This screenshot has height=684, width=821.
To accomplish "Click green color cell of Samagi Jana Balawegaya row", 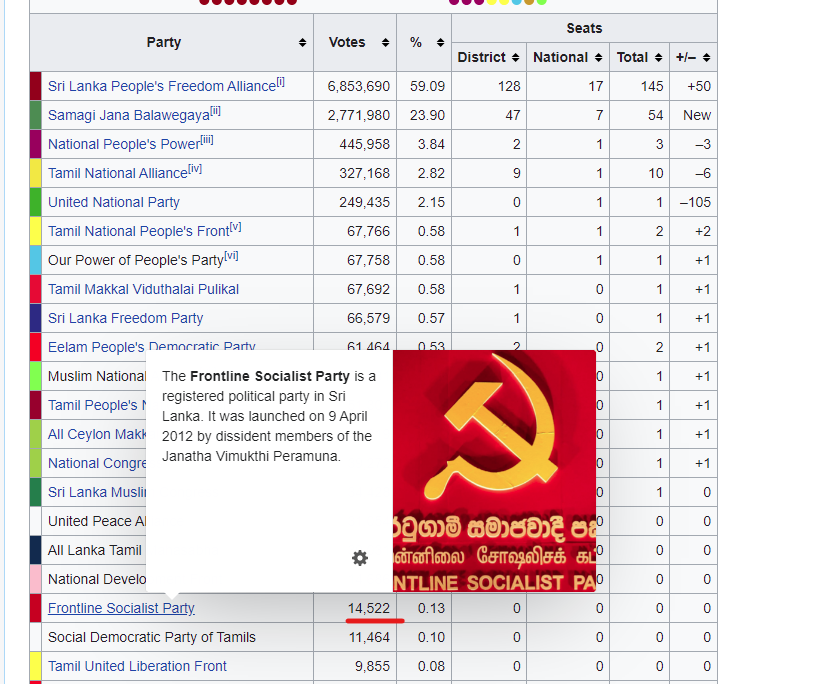I will tap(36, 115).
